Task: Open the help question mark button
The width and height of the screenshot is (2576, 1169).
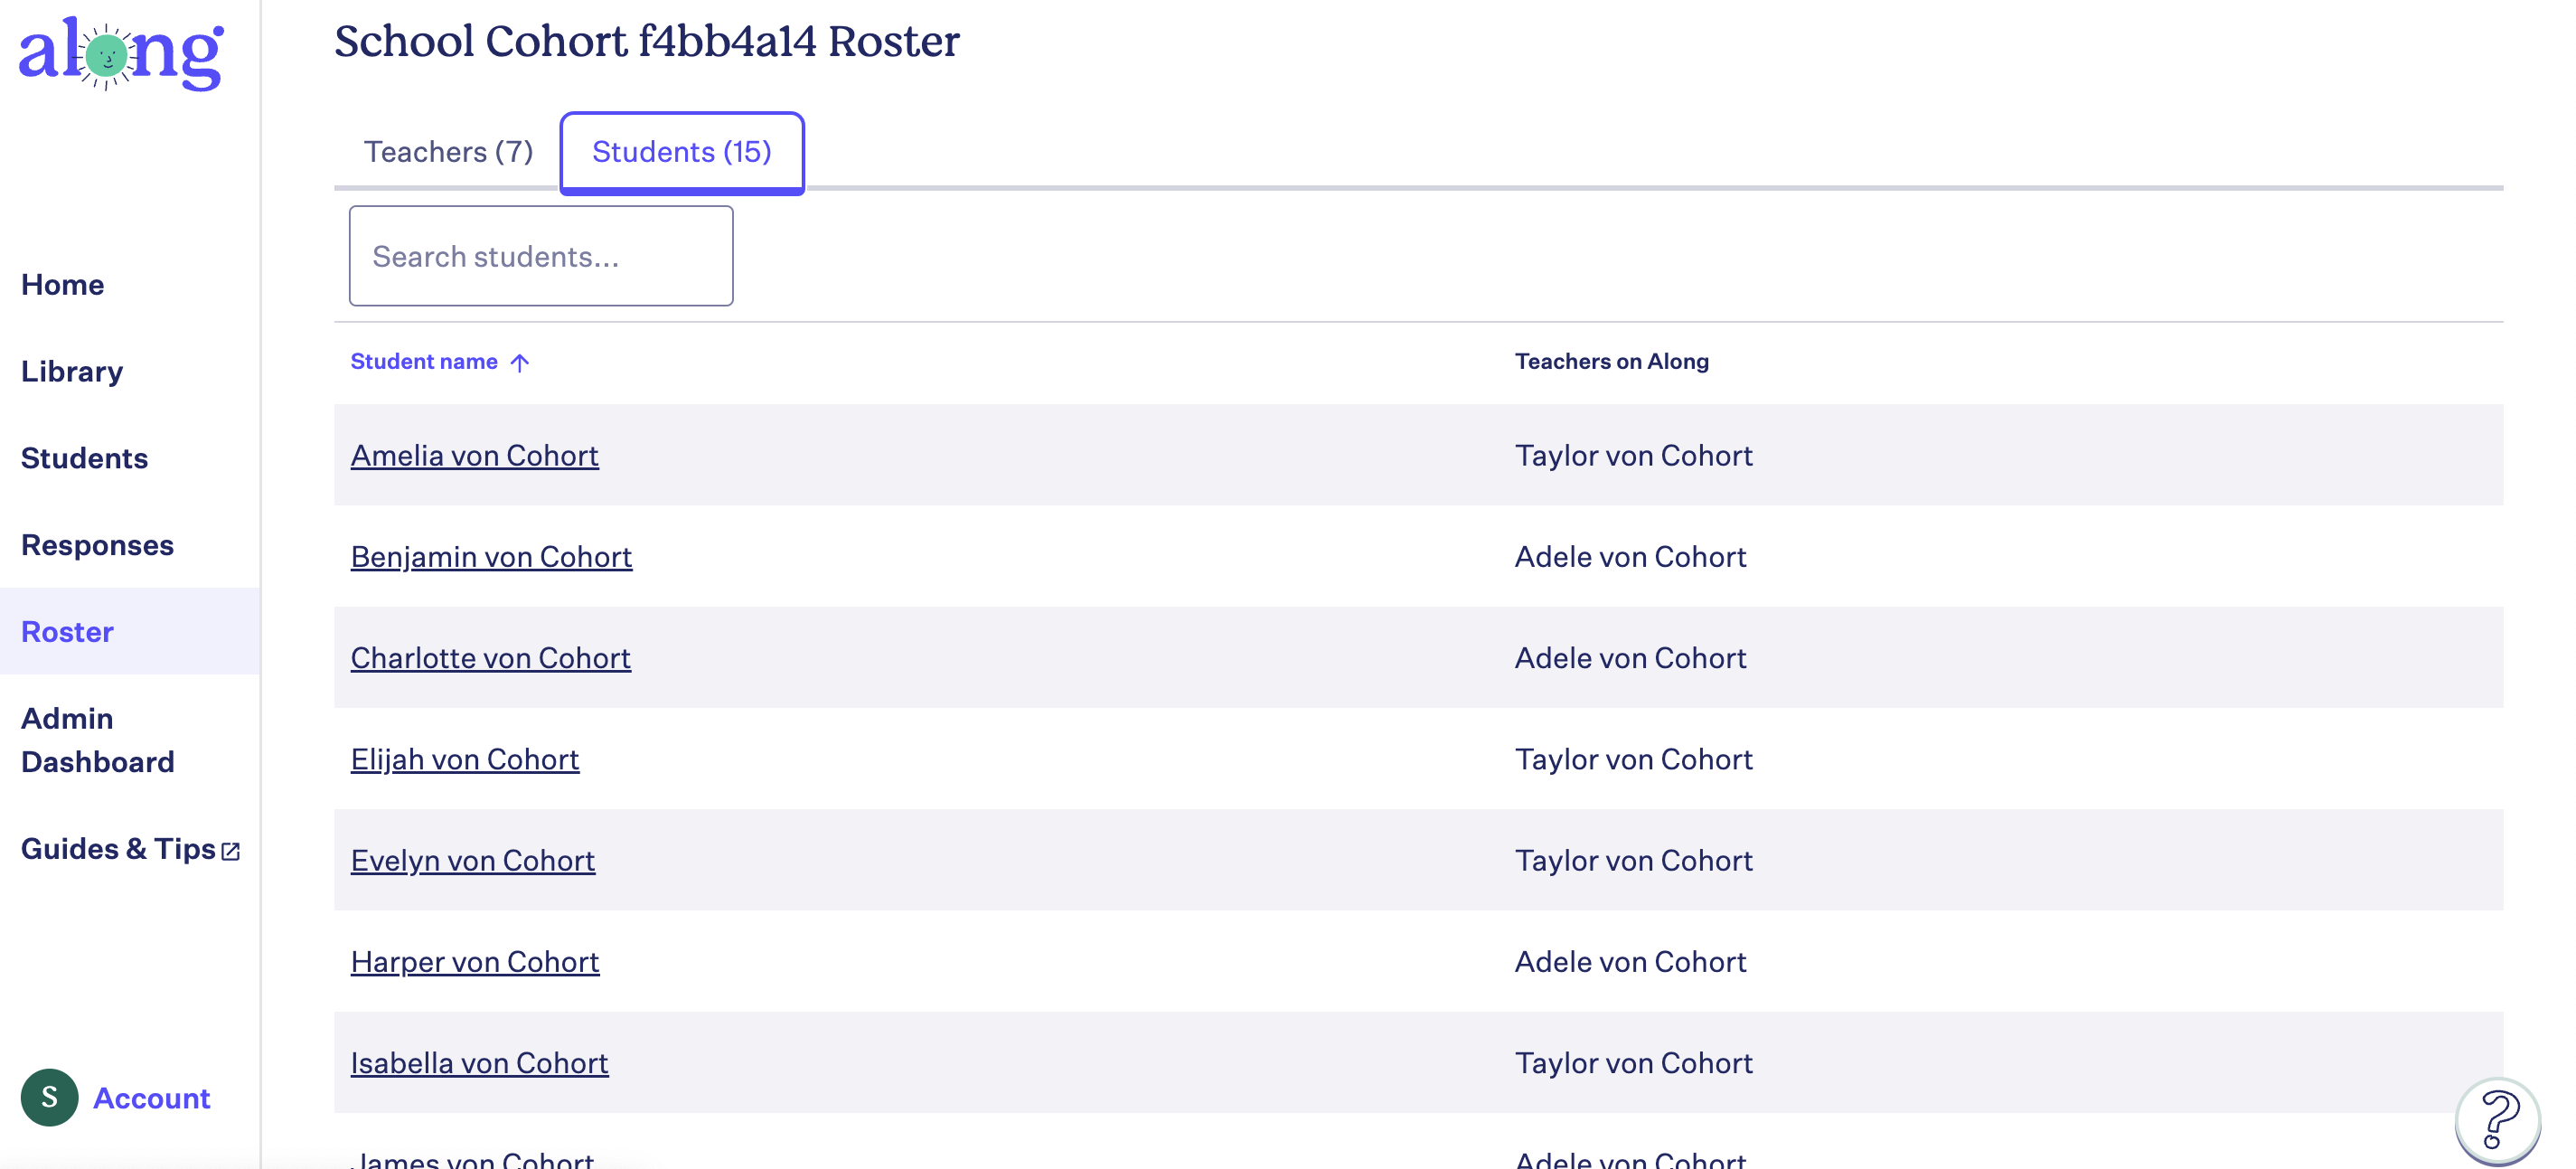Action: coord(2497,1120)
